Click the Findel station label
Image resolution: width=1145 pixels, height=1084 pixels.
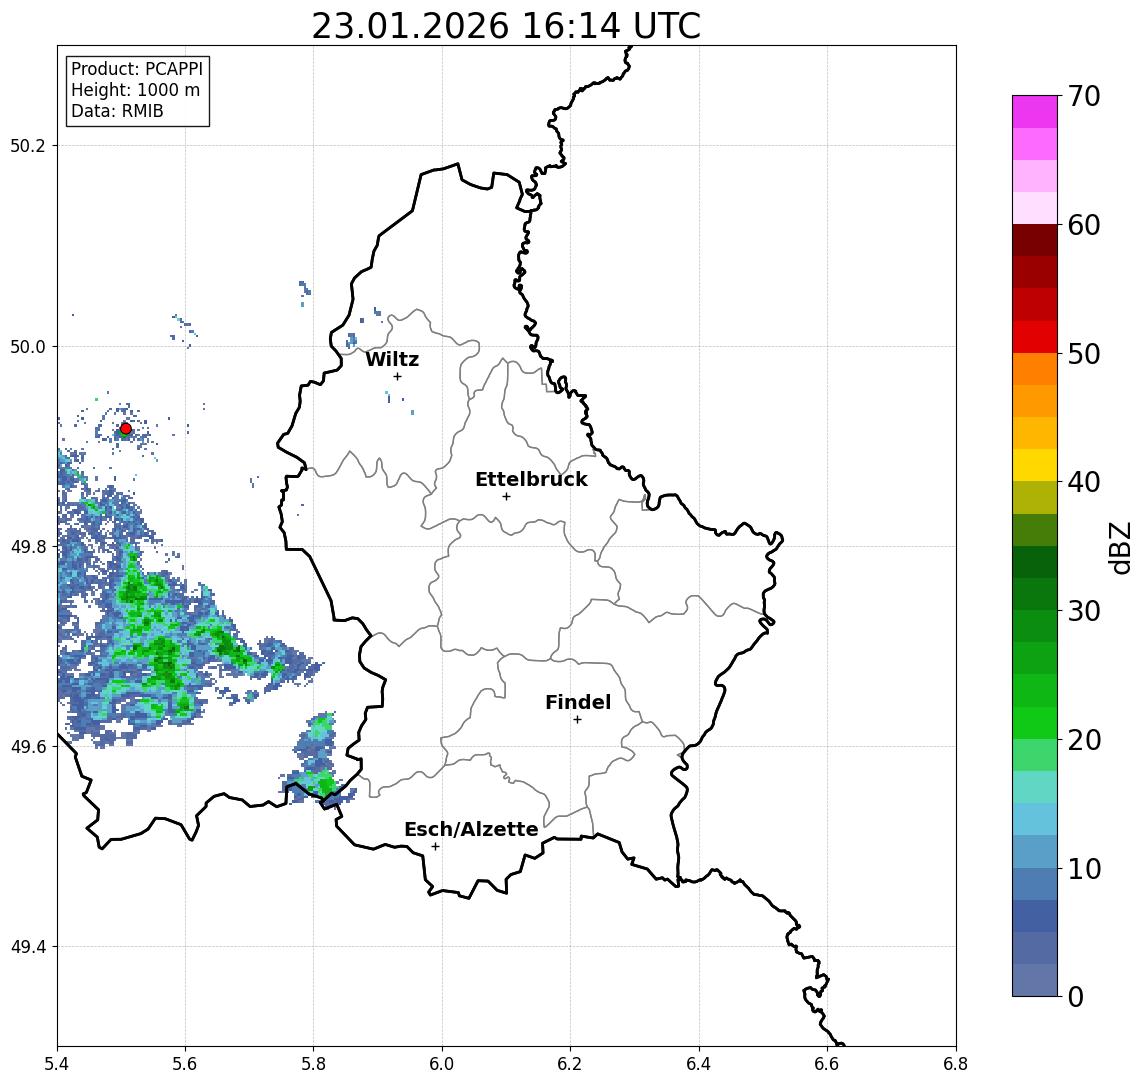pyautogui.click(x=578, y=703)
